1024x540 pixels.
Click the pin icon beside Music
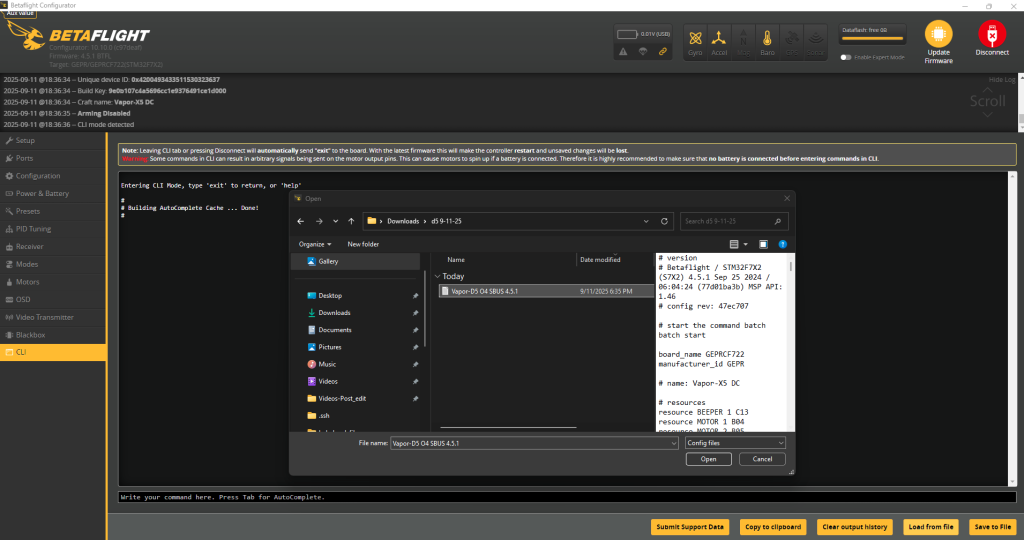coord(415,364)
